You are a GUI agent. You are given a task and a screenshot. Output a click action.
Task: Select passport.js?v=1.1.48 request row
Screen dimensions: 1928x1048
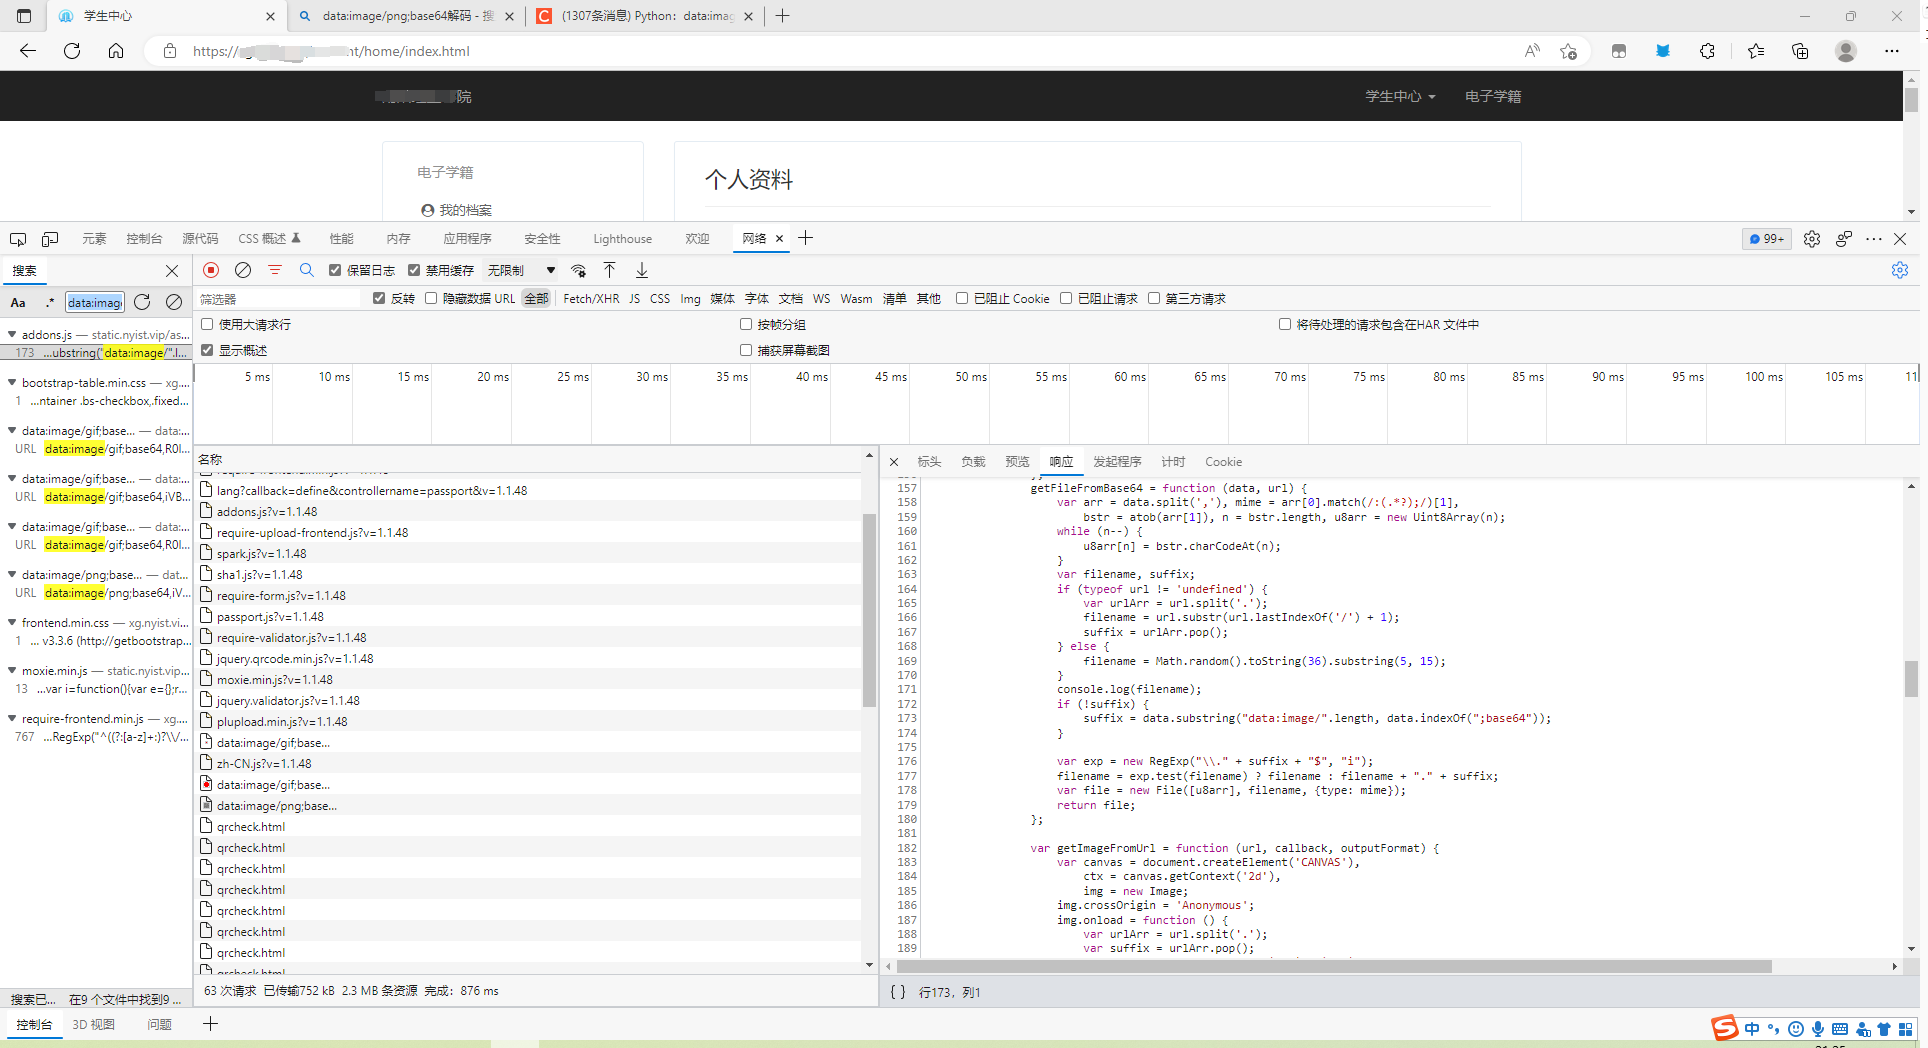click(x=527, y=617)
